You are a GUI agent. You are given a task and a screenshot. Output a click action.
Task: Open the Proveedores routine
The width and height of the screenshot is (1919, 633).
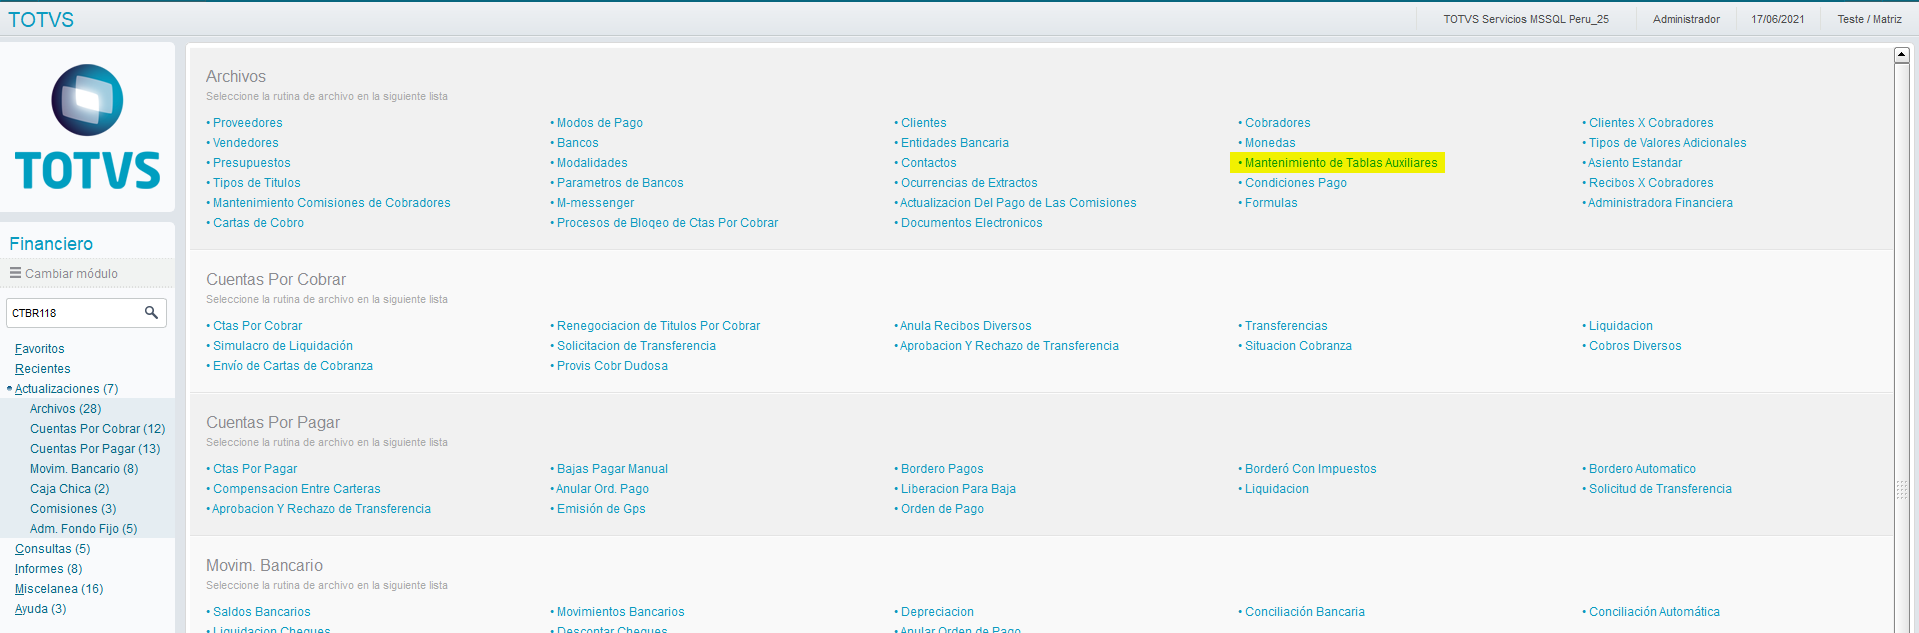(x=248, y=123)
